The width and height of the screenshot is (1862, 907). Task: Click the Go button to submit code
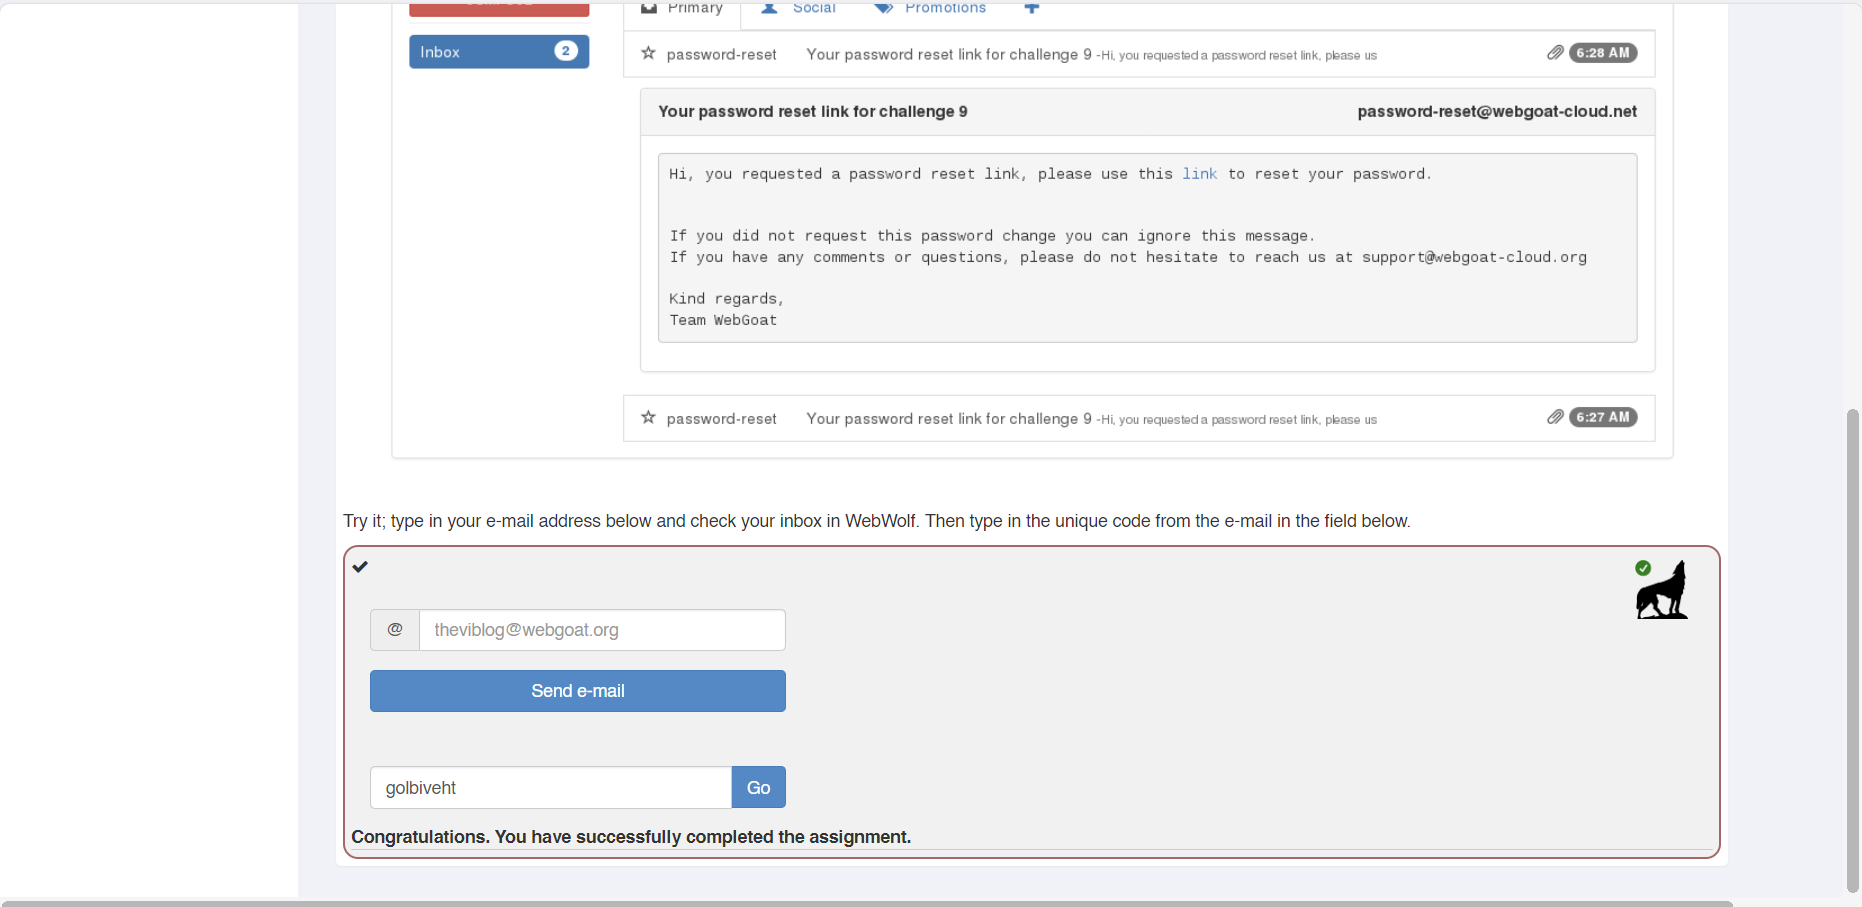tap(758, 788)
